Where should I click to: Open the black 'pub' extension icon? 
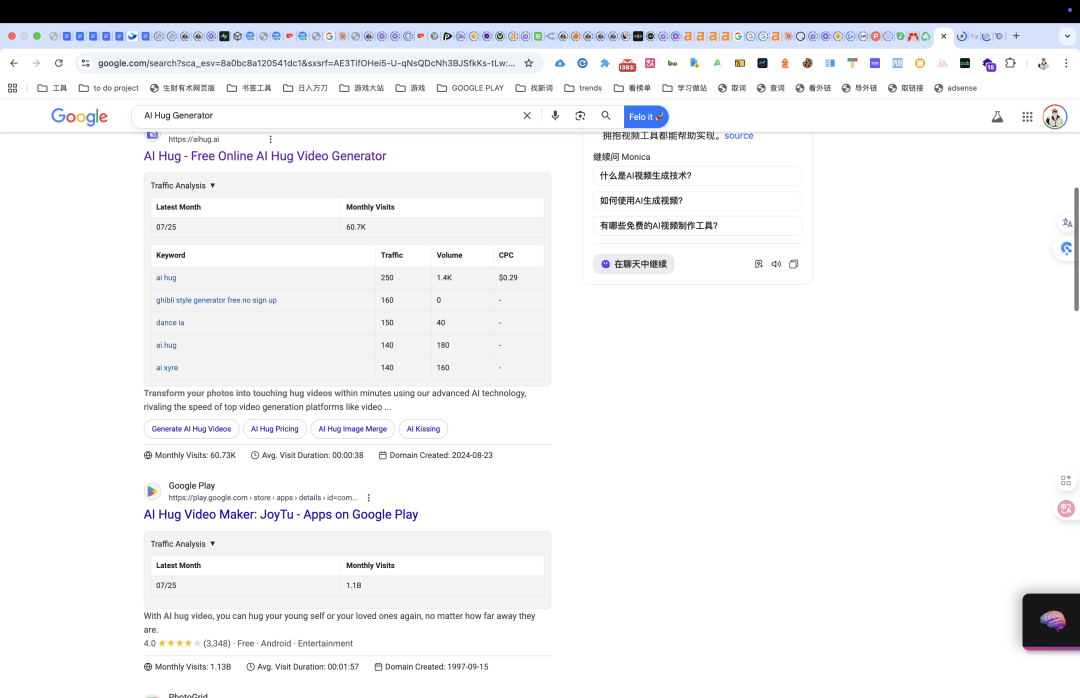tap(965, 63)
